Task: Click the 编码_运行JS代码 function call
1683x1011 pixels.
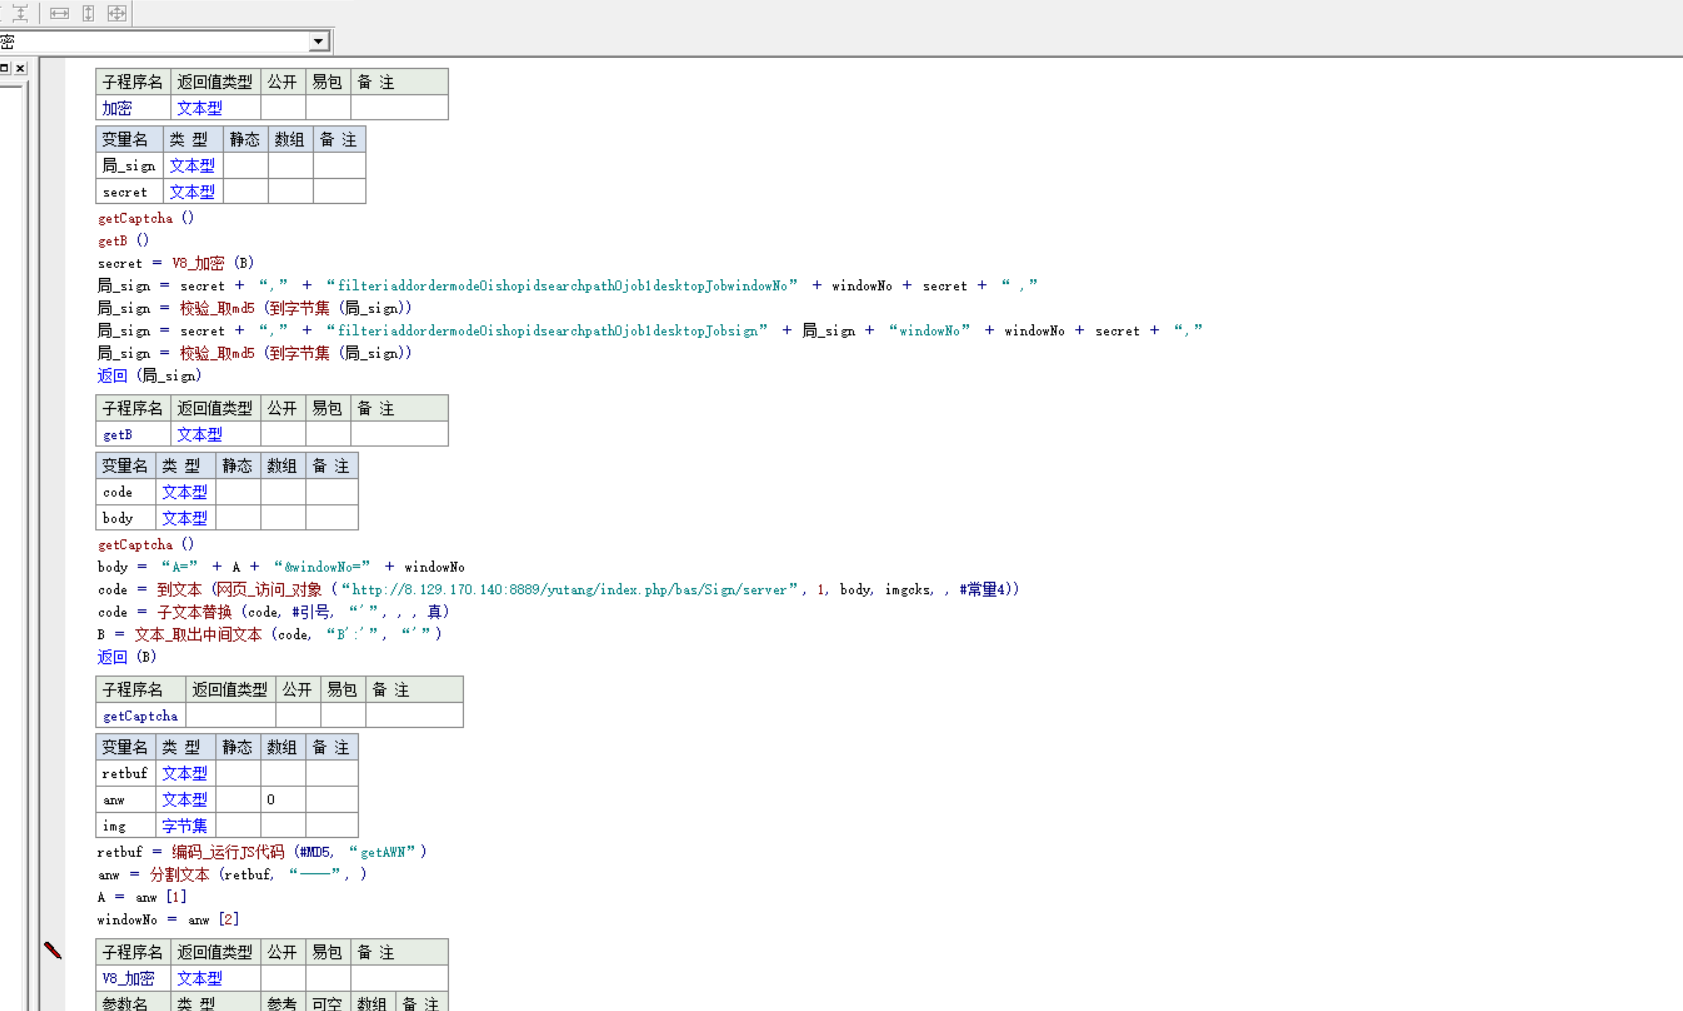Action: (x=228, y=852)
